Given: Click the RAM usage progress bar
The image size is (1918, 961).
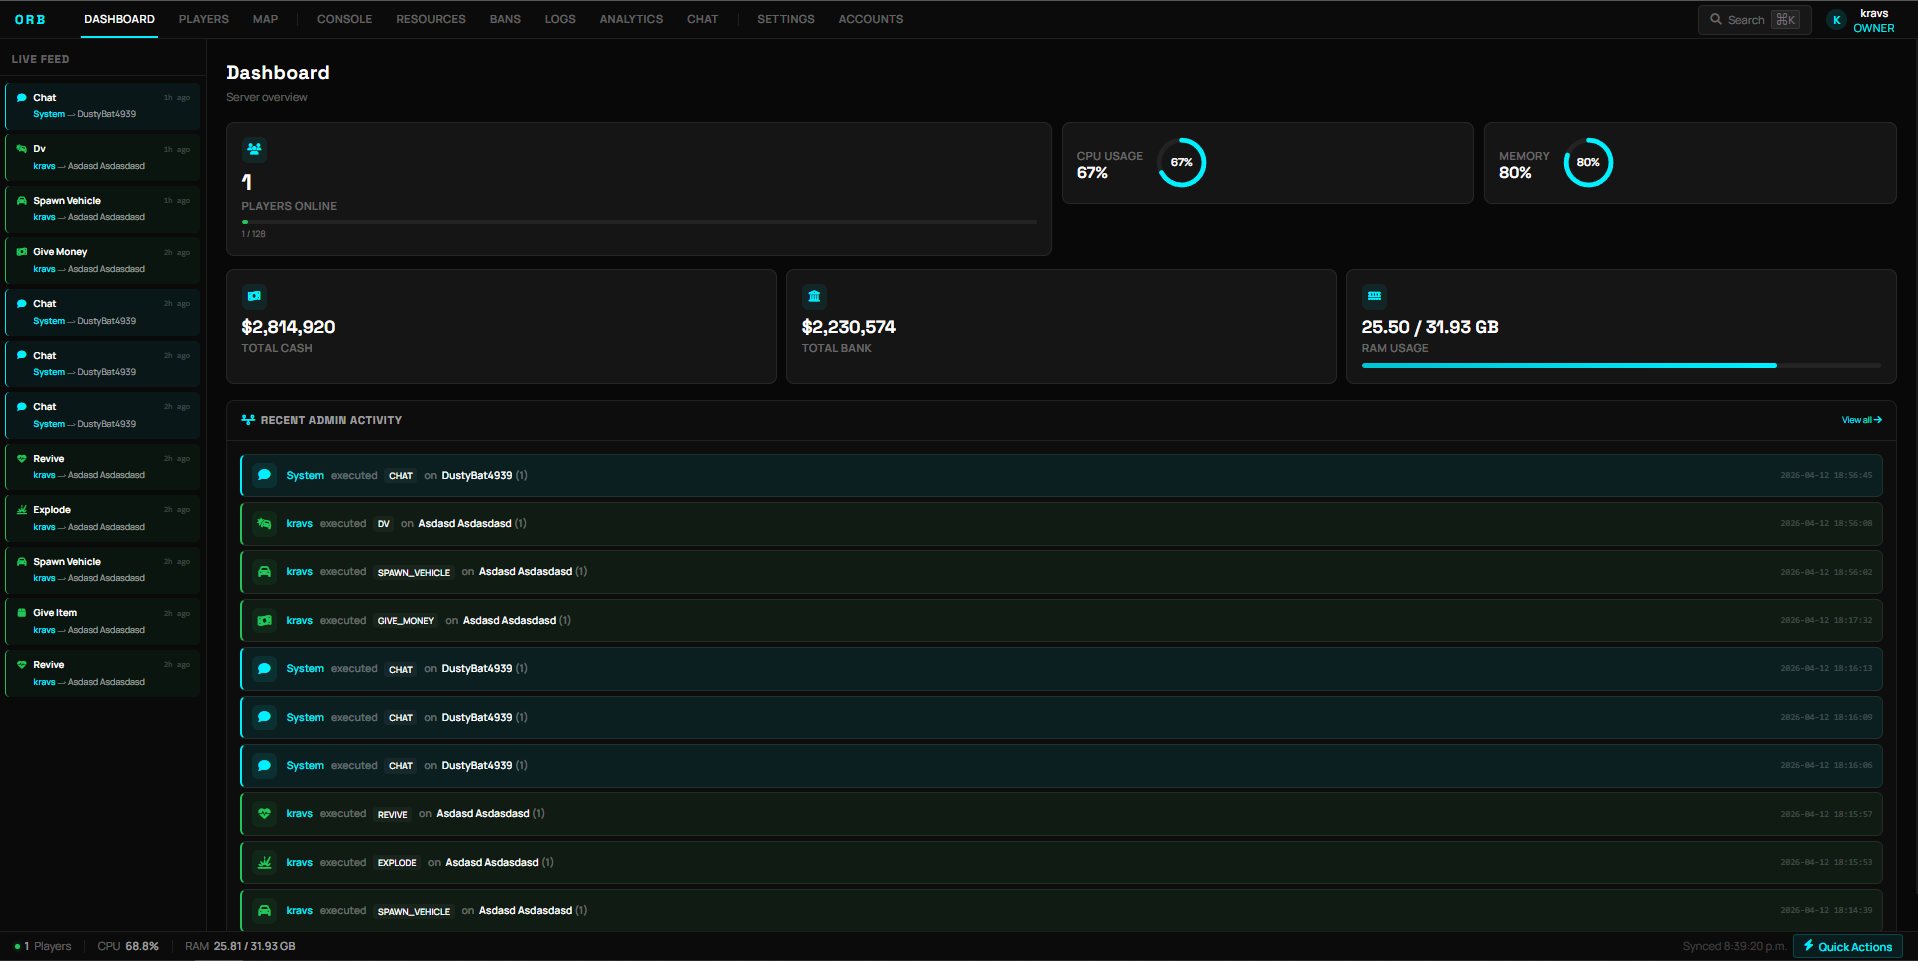Looking at the screenshot, I should click(1621, 366).
